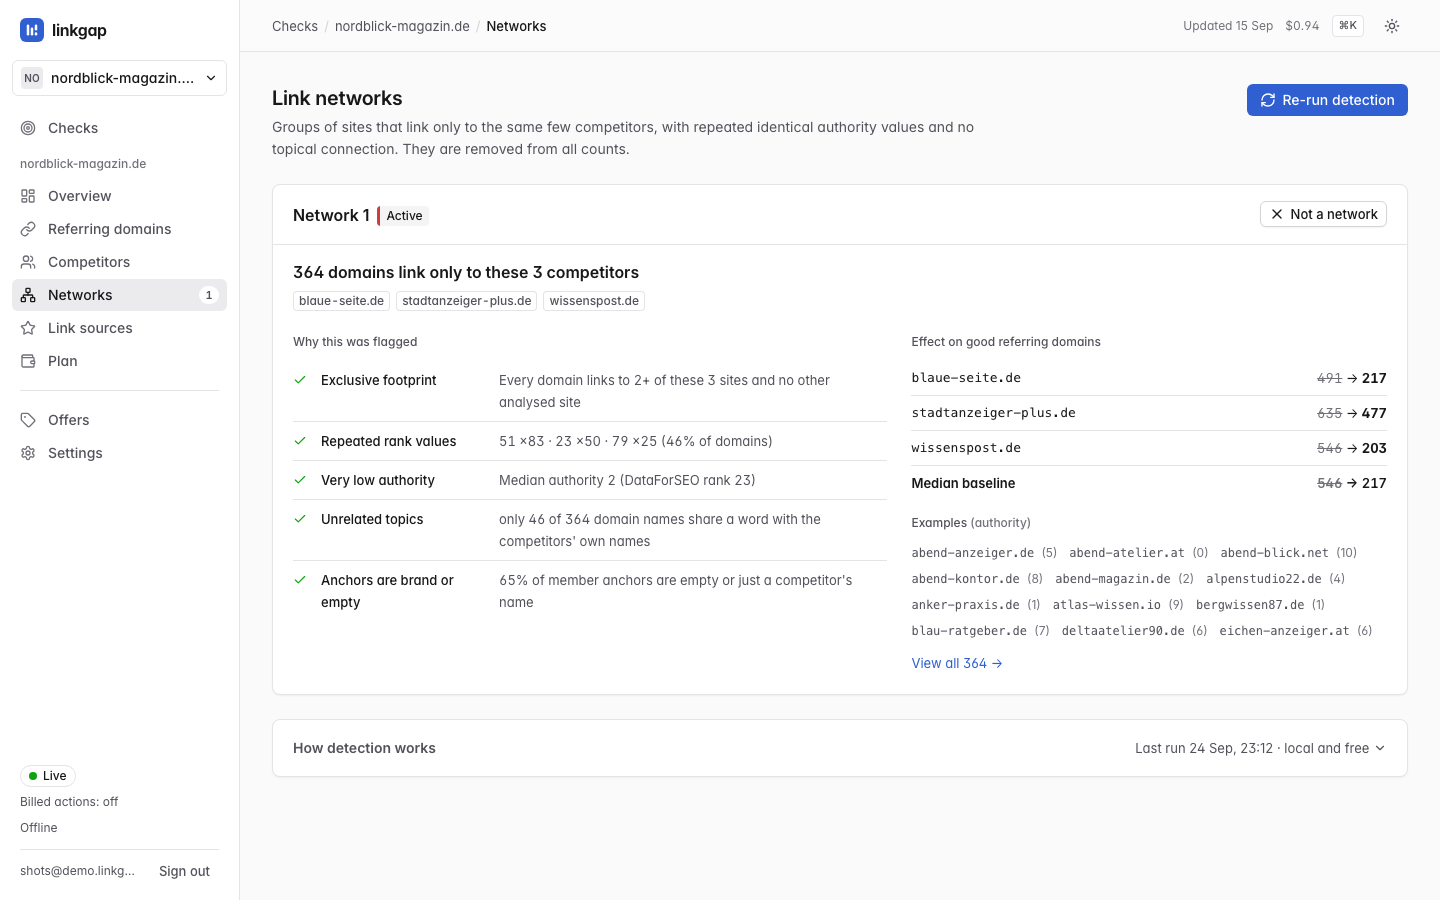Image resolution: width=1440 pixels, height=900 pixels.
Task: Open Link sources in sidebar
Action: pyautogui.click(x=119, y=328)
